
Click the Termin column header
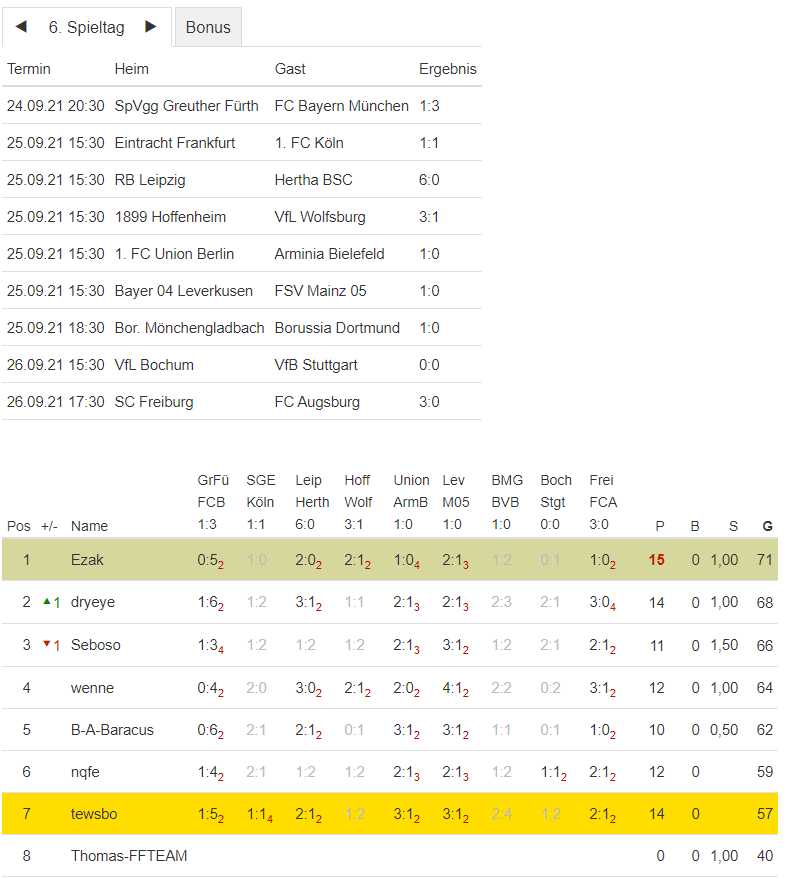[x=29, y=69]
